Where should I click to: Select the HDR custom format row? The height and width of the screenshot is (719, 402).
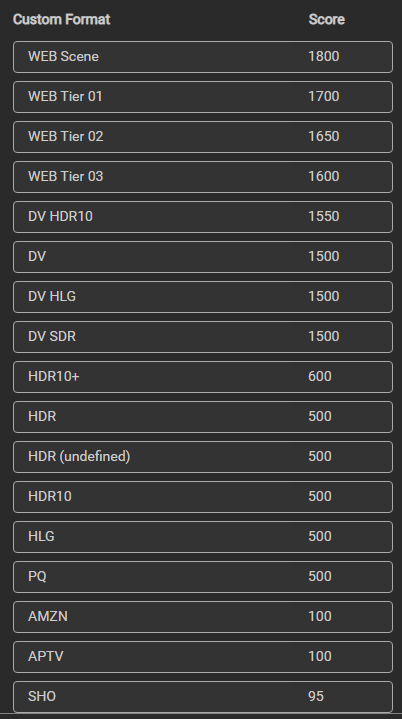click(x=203, y=417)
